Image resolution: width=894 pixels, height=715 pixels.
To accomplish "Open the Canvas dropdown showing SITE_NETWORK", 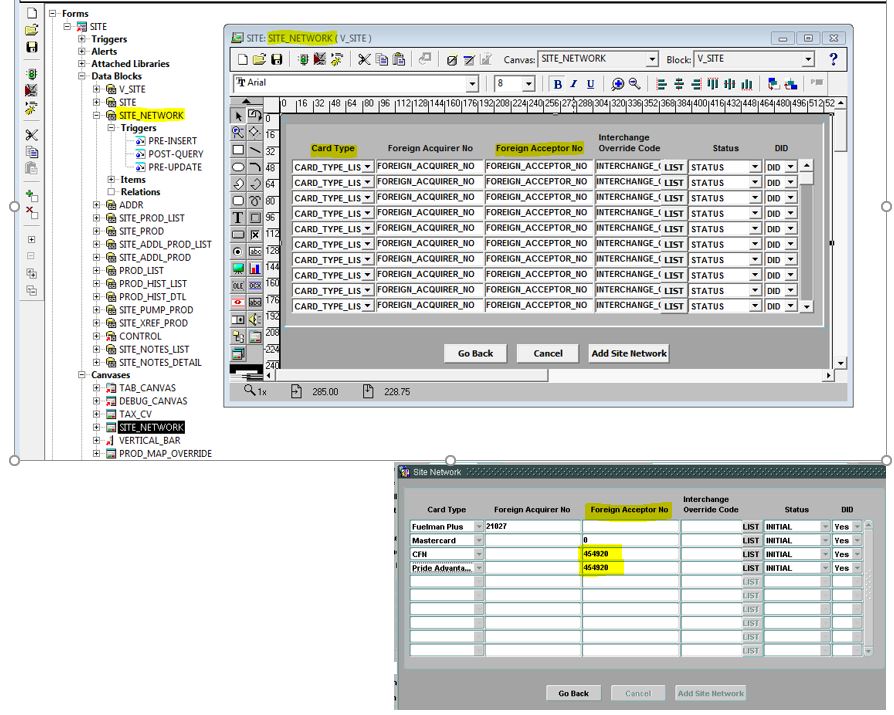I will tap(652, 60).
